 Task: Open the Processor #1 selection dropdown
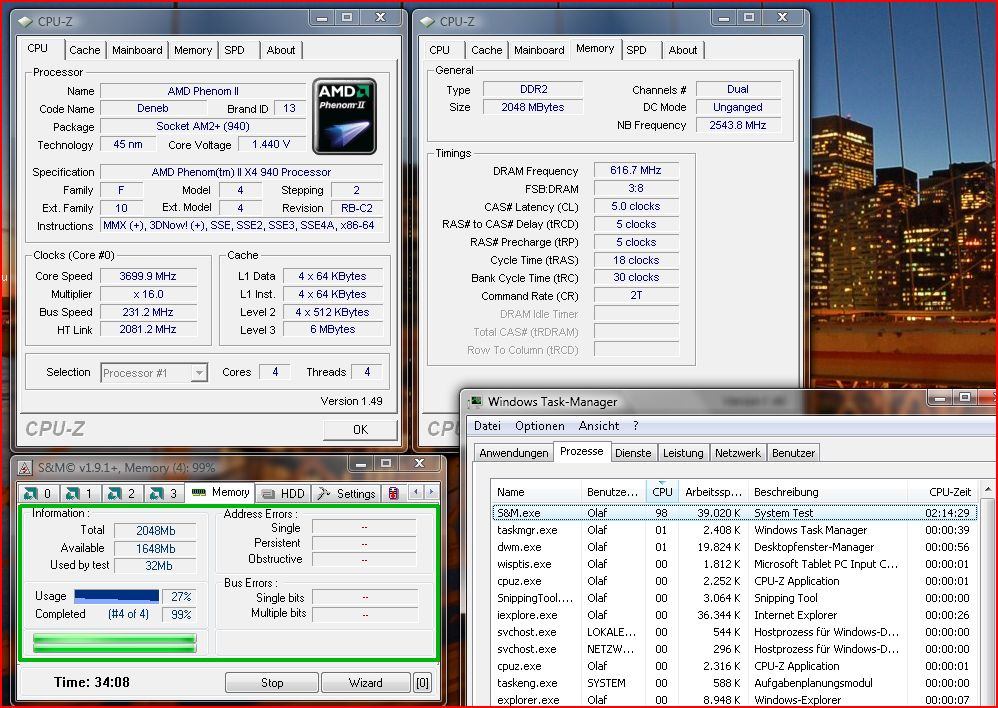(x=154, y=372)
